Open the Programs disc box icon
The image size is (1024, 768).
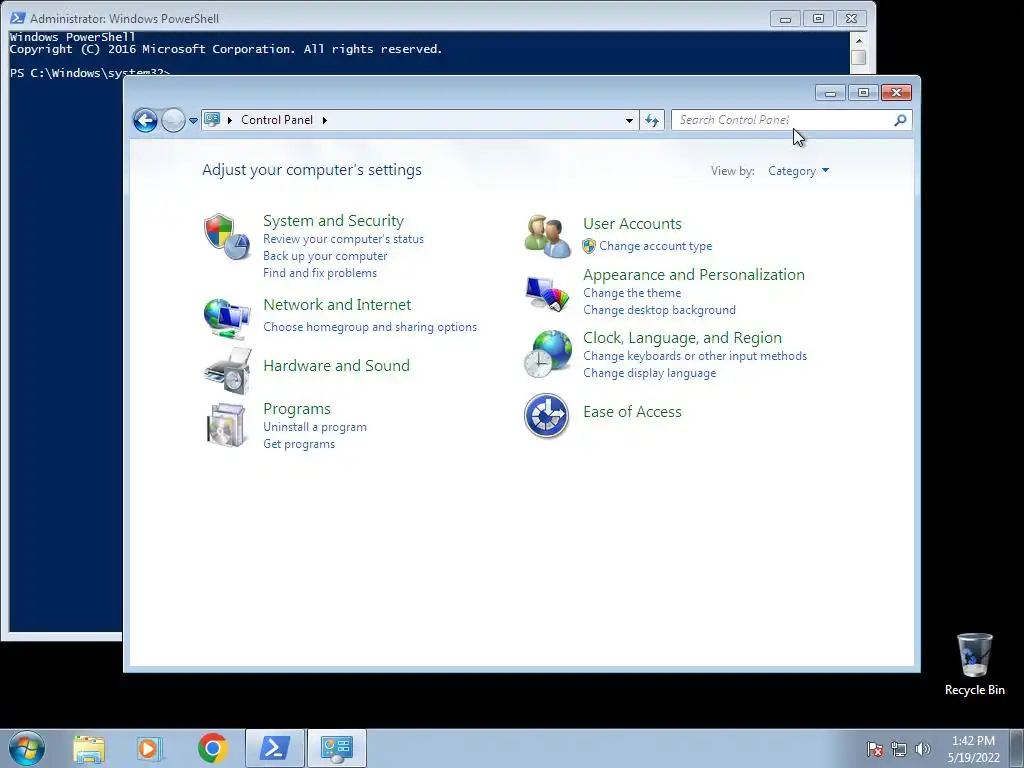[227, 425]
